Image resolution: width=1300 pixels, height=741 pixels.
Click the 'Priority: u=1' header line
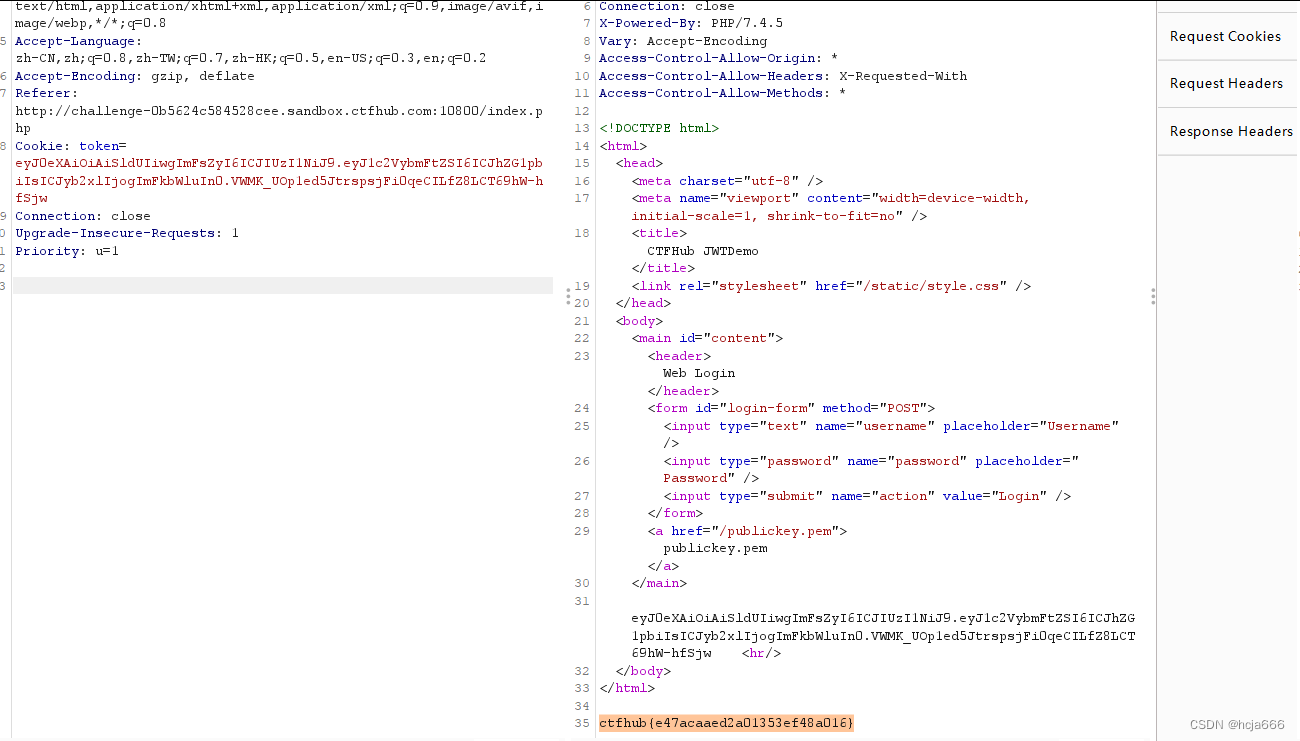pyautogui.click(x=67, y=251)
